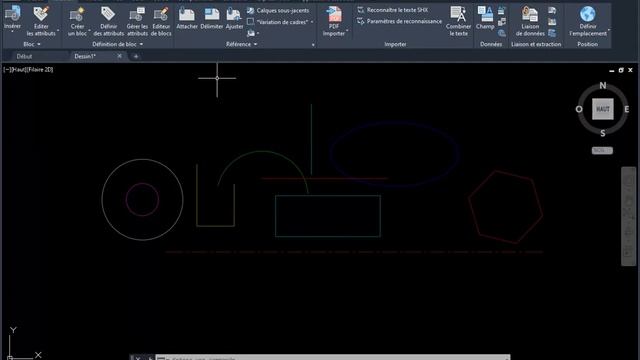Add a new drawing tab
This screenshot has height=360, width=640.
tap(136, 56)
